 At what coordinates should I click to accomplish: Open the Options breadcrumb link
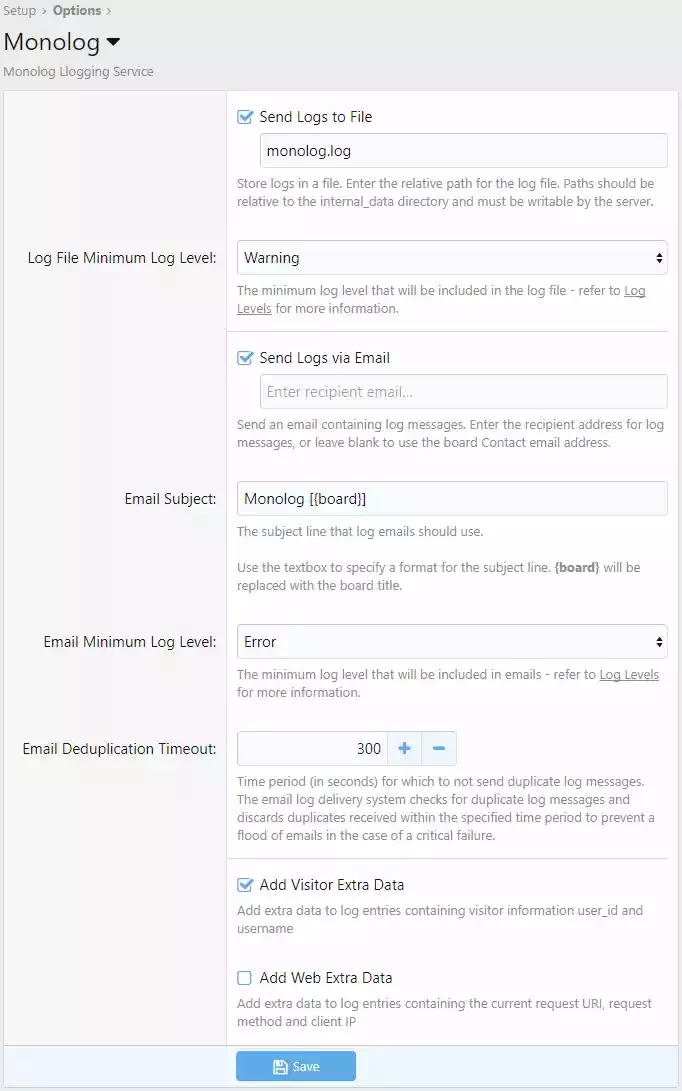coord(77,10)
